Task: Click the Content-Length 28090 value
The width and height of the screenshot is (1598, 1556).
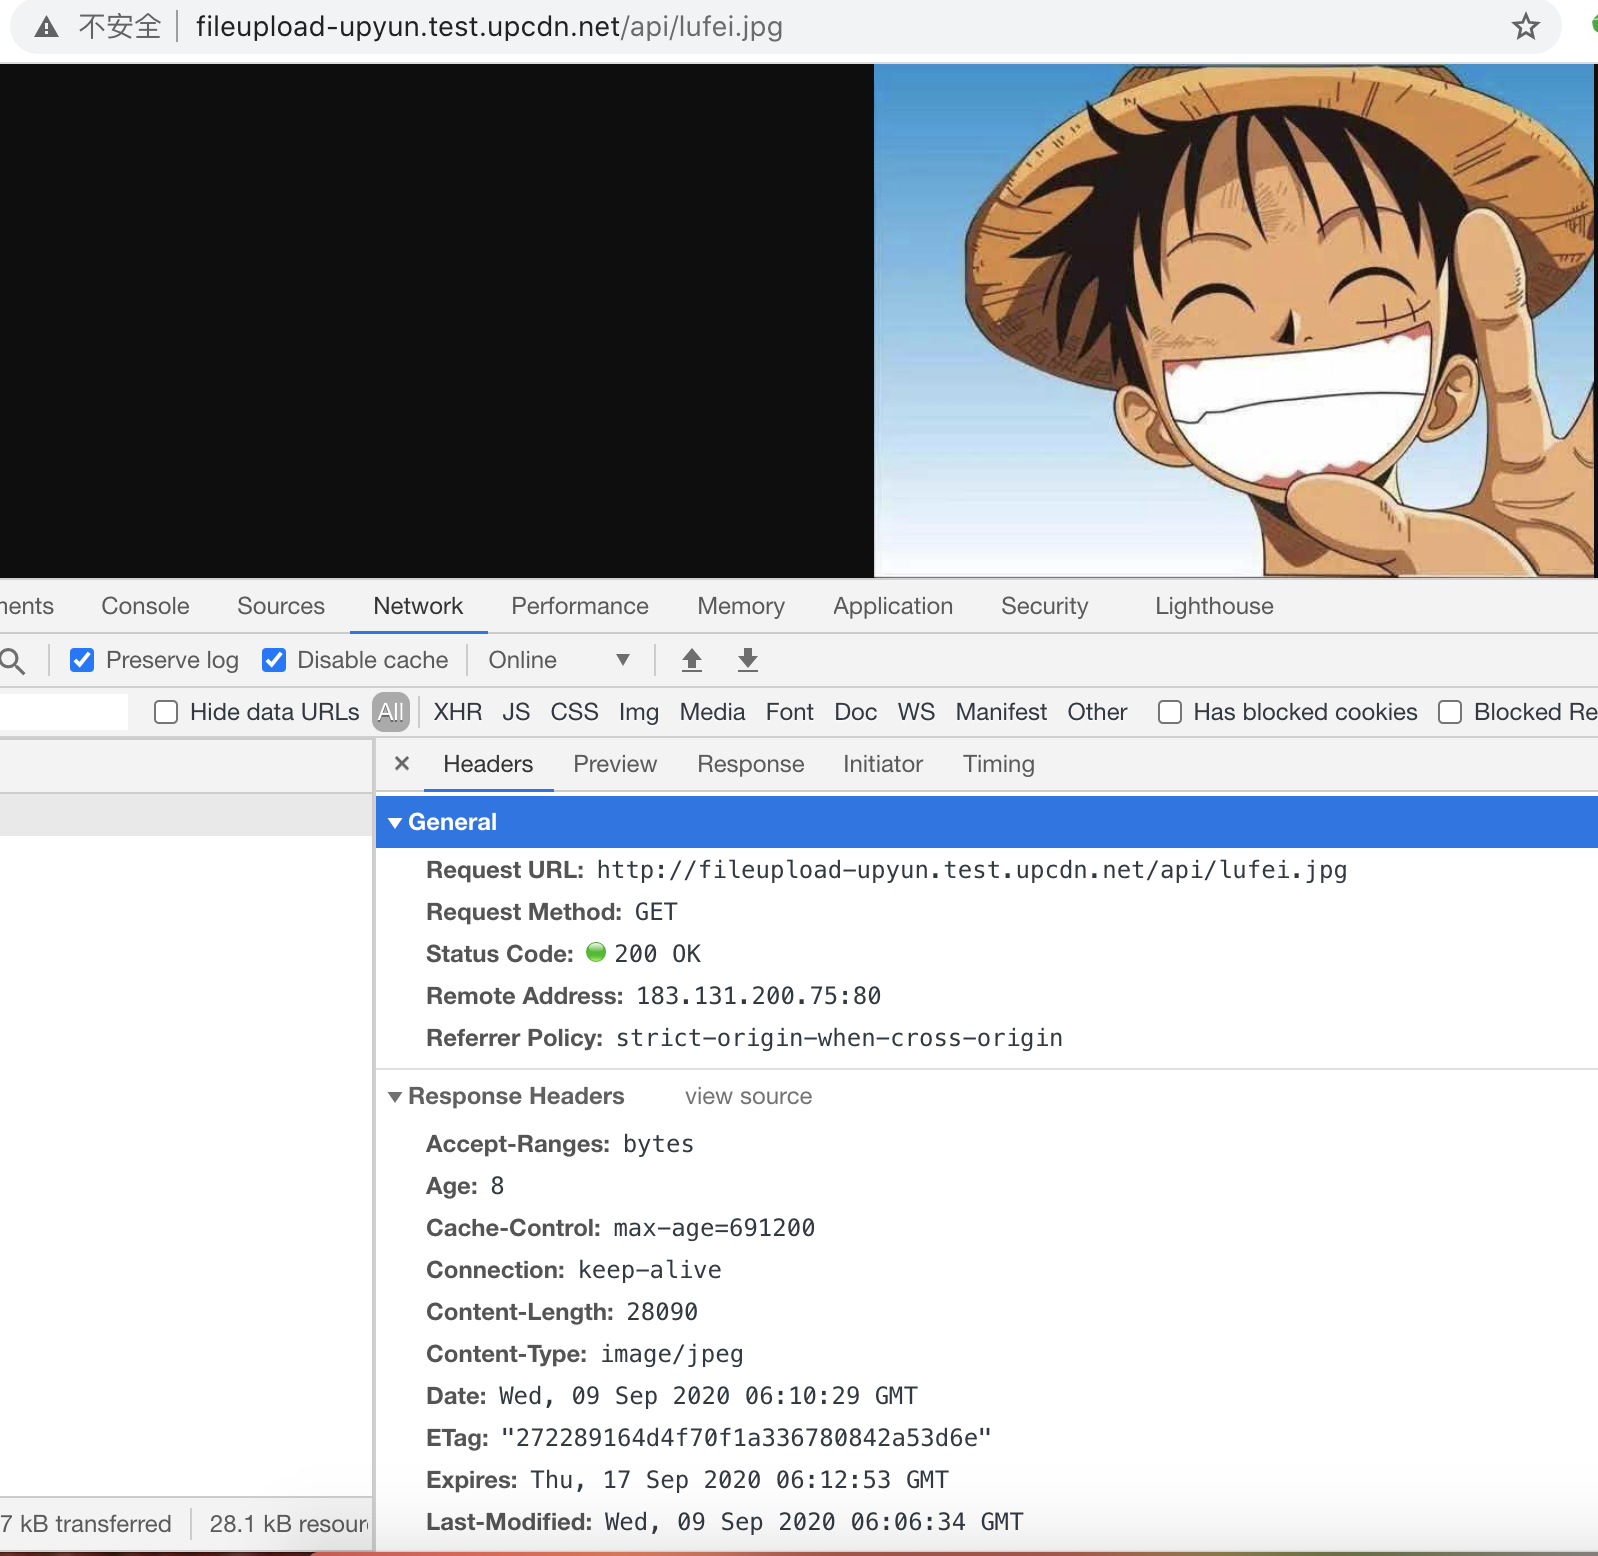Action: [x=662, y=1312]
